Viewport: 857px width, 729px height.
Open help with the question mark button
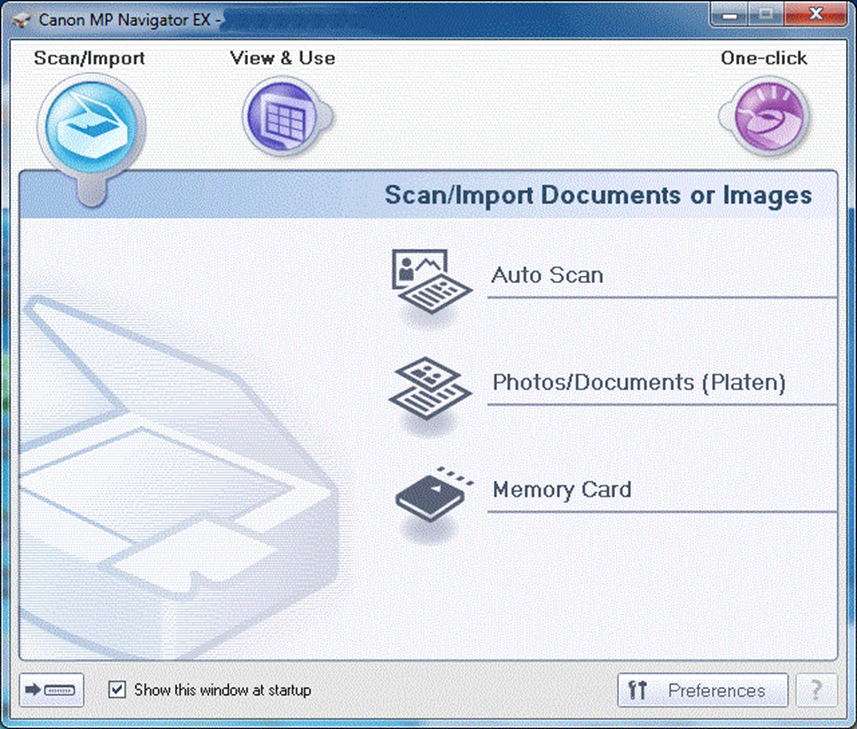[816, 690]
